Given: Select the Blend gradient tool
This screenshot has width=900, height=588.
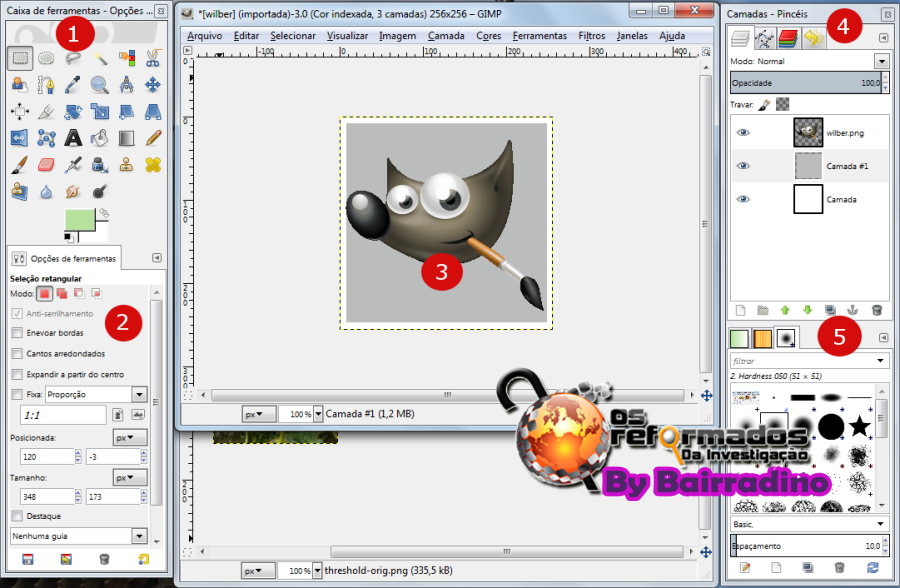Looking at the screenshot, I should point(127,138).
